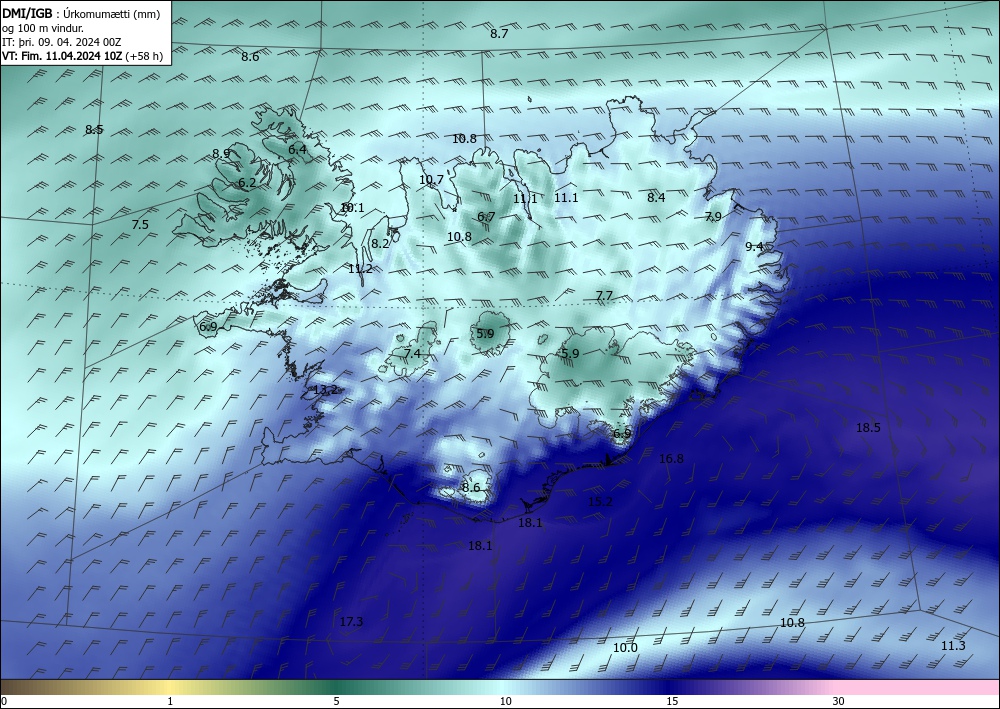The width and height of the screenshot is (1000, 709).
Task: Select the 18.5 value label
Action: click(868, 428)
